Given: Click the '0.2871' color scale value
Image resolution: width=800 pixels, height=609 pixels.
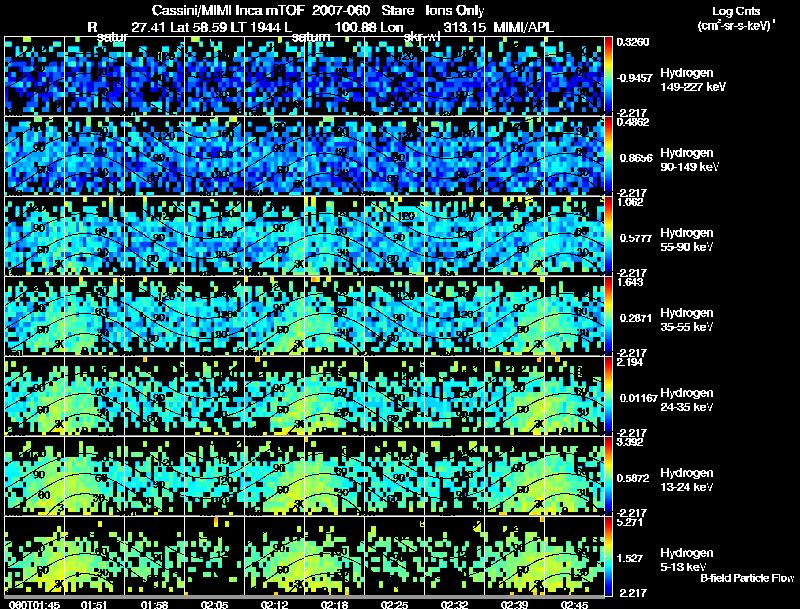Looking at the screenshot, I should pos(636,318).
